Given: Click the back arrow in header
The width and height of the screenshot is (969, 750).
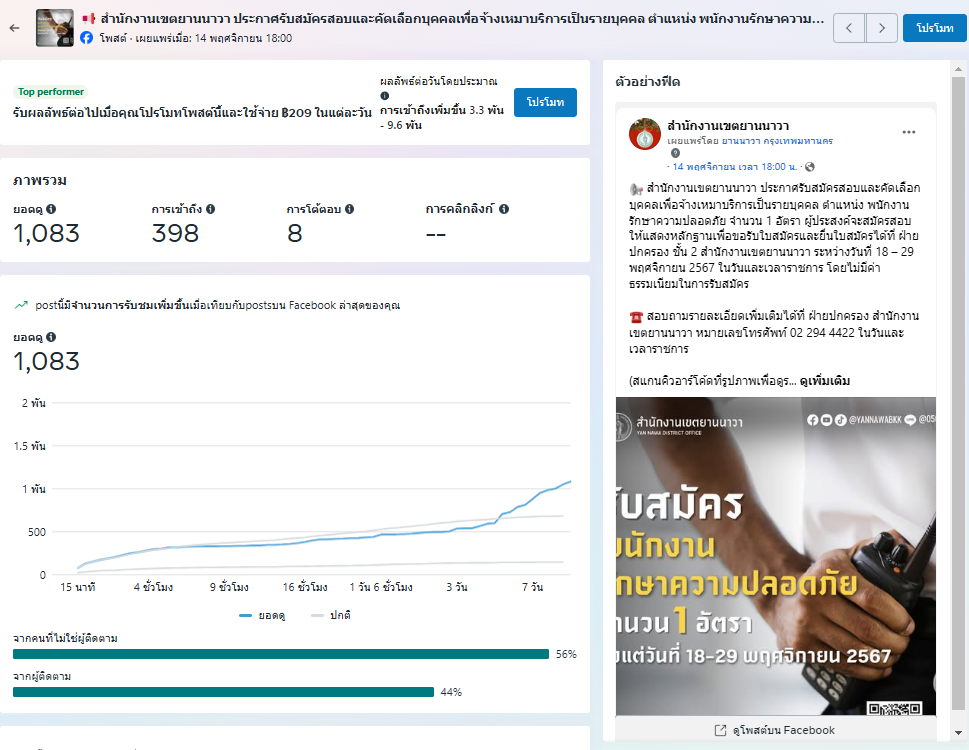Looking at the screenshot, I should (14, 28).
